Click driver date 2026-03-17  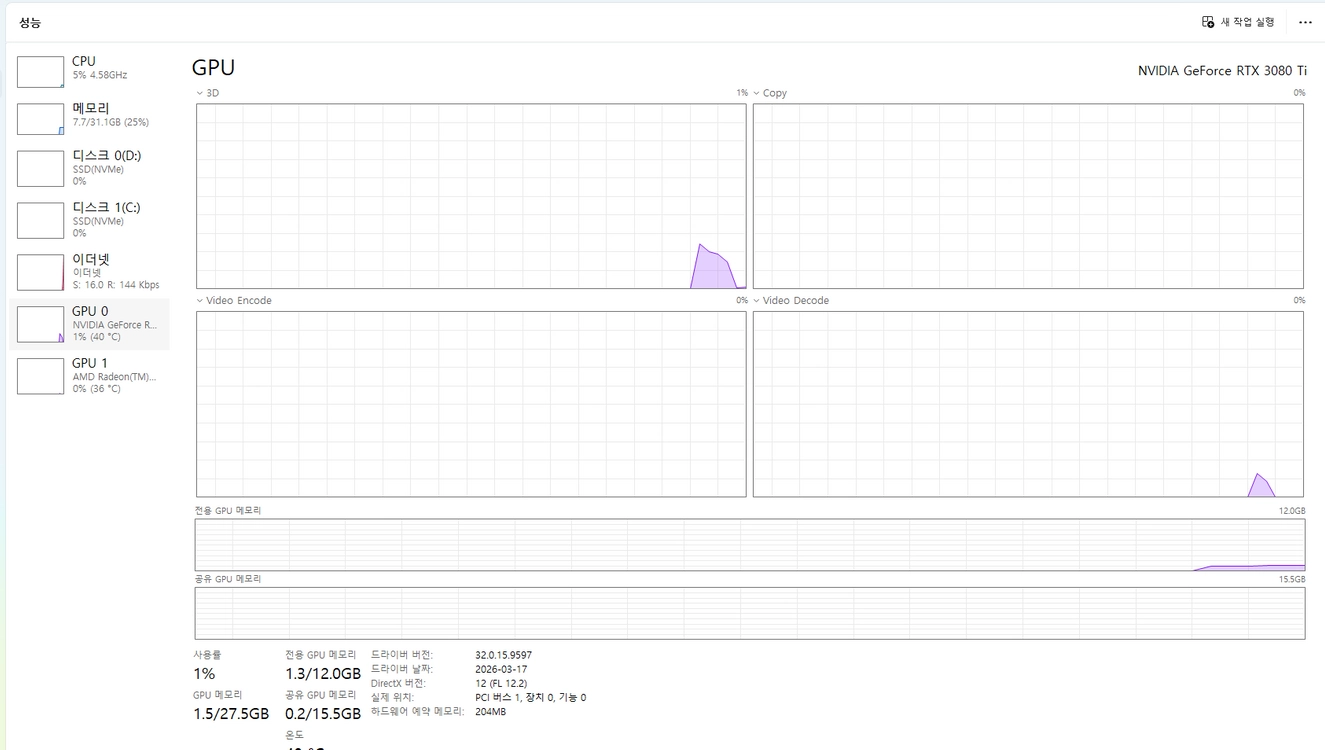[x=501, y=669]
